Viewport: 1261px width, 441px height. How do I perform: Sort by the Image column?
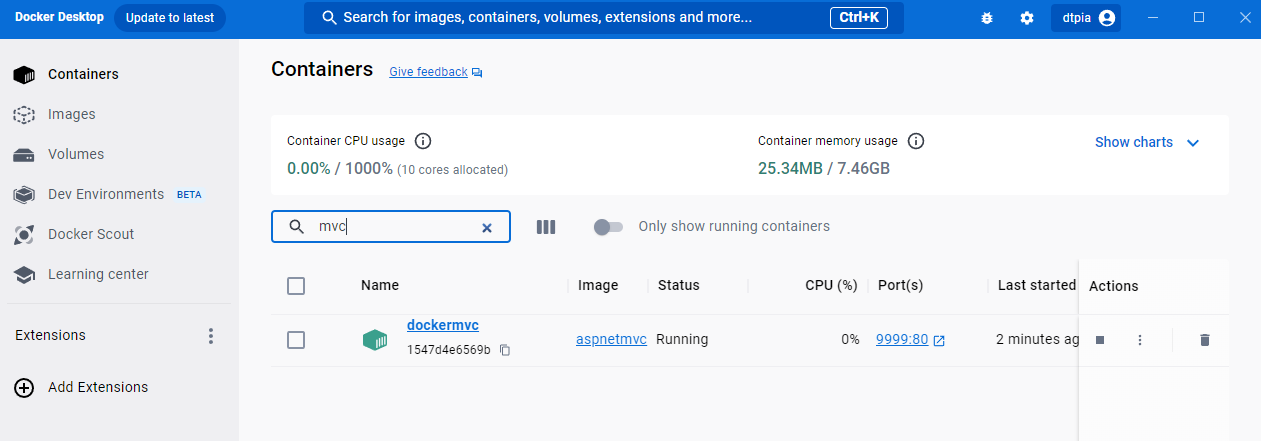(x=598, y=285)
